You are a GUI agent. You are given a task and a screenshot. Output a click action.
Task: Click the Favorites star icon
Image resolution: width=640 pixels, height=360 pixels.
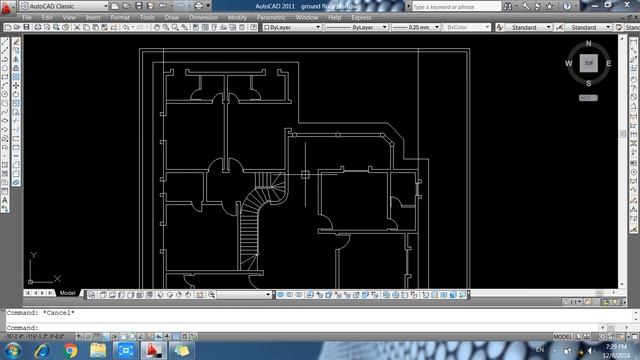549,6
